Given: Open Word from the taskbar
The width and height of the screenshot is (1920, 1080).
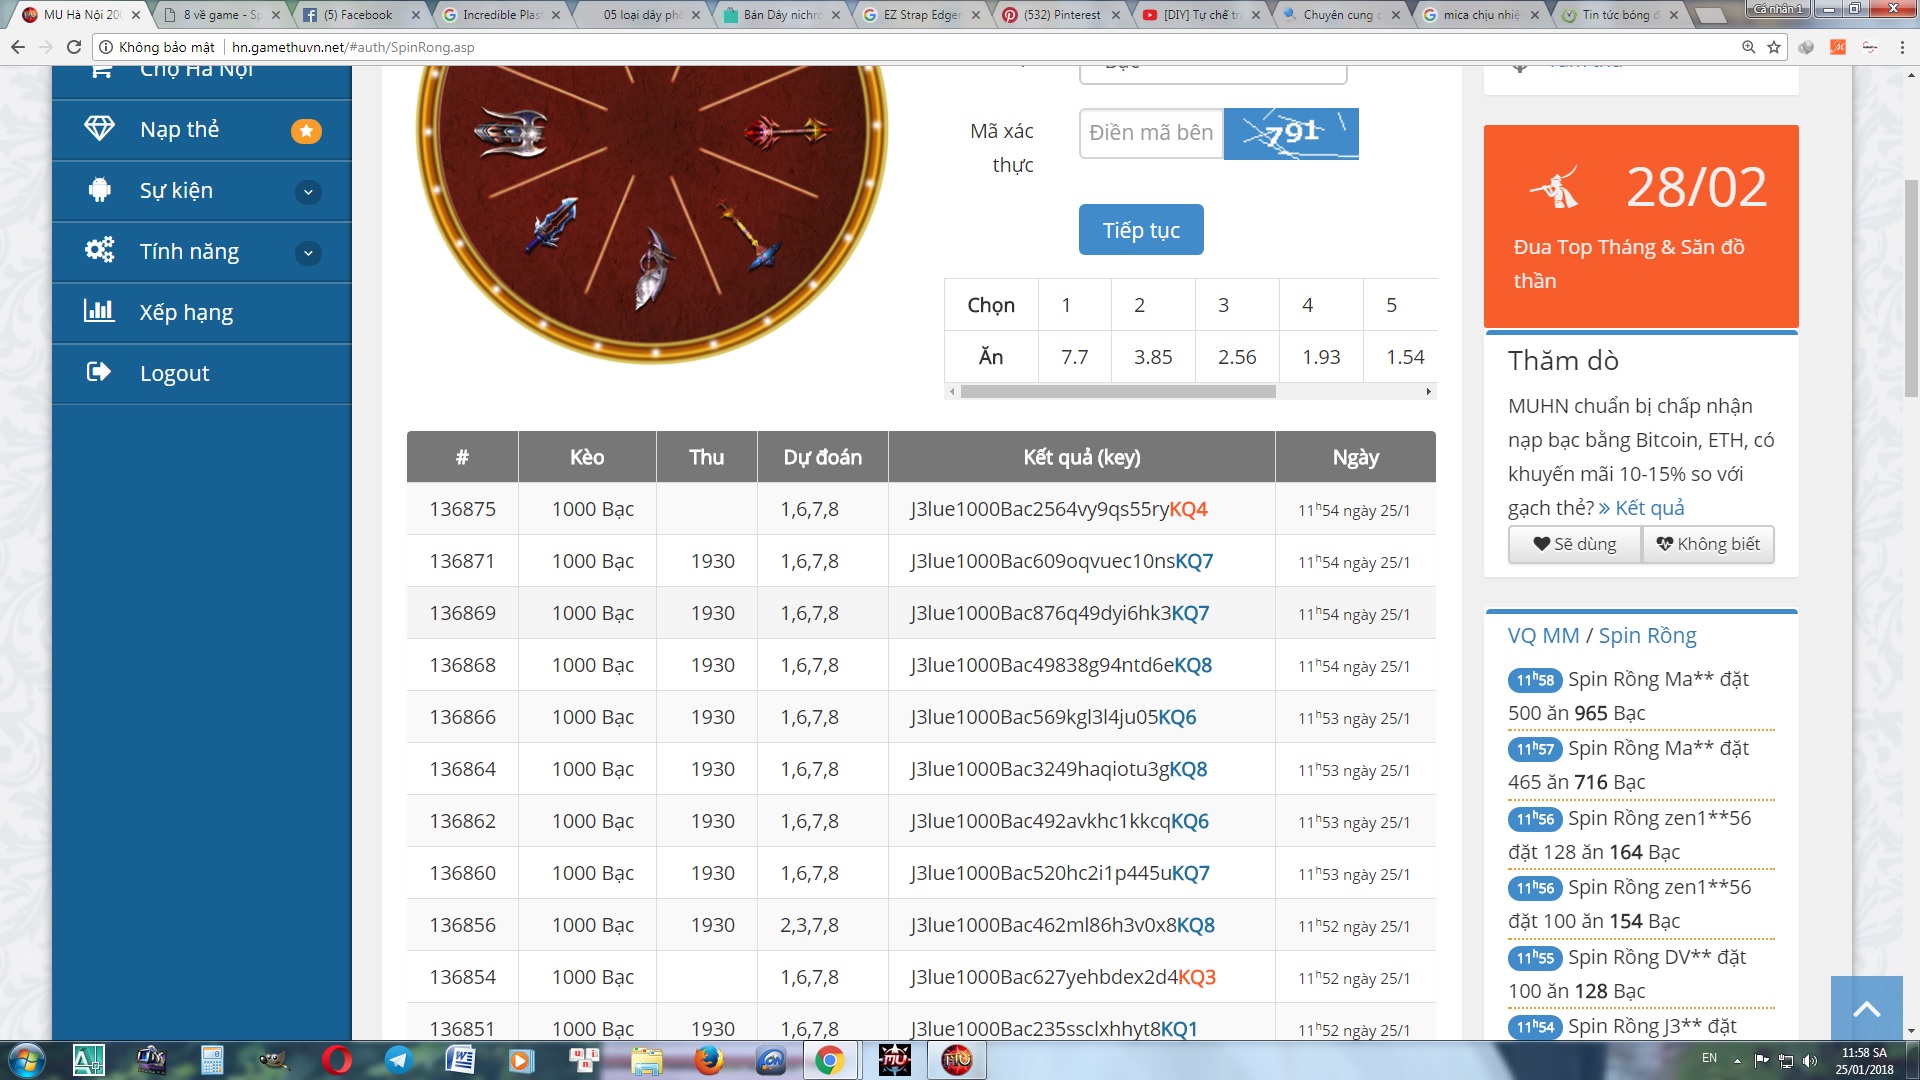Looking at the screenshot, I should coord(461,1060).
